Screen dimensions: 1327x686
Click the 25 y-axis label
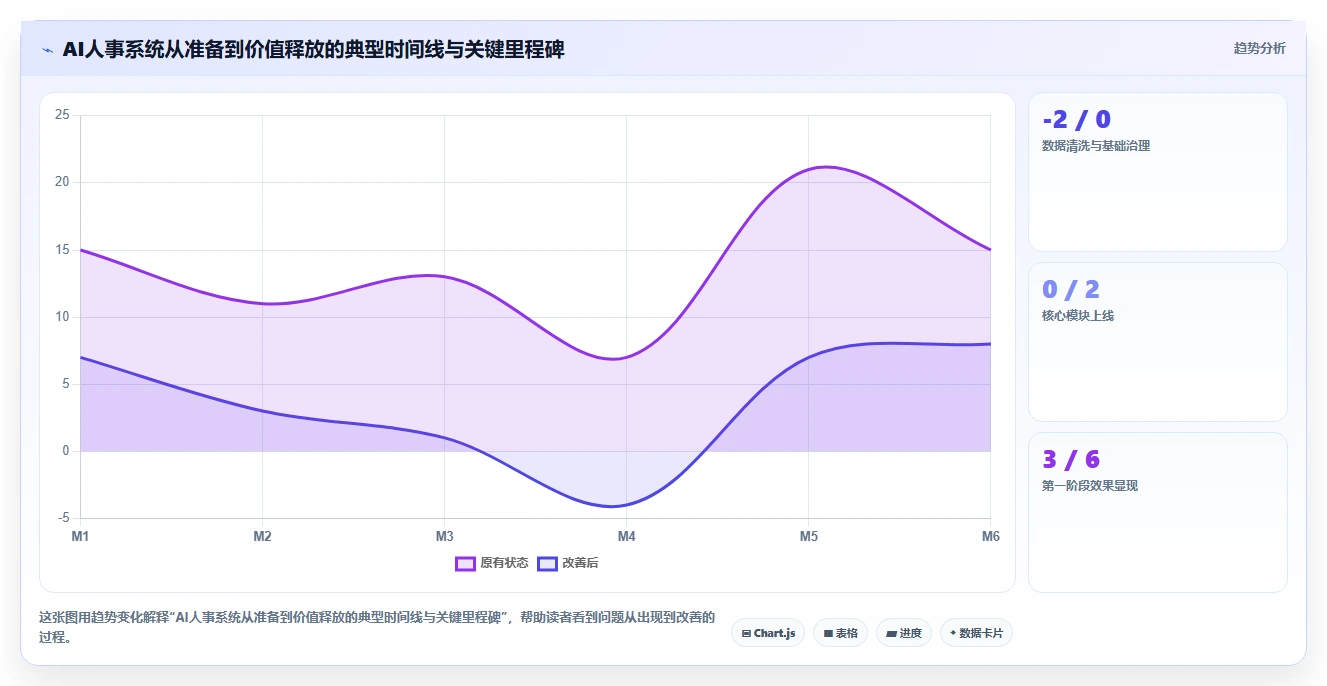(x=62, y=115)
